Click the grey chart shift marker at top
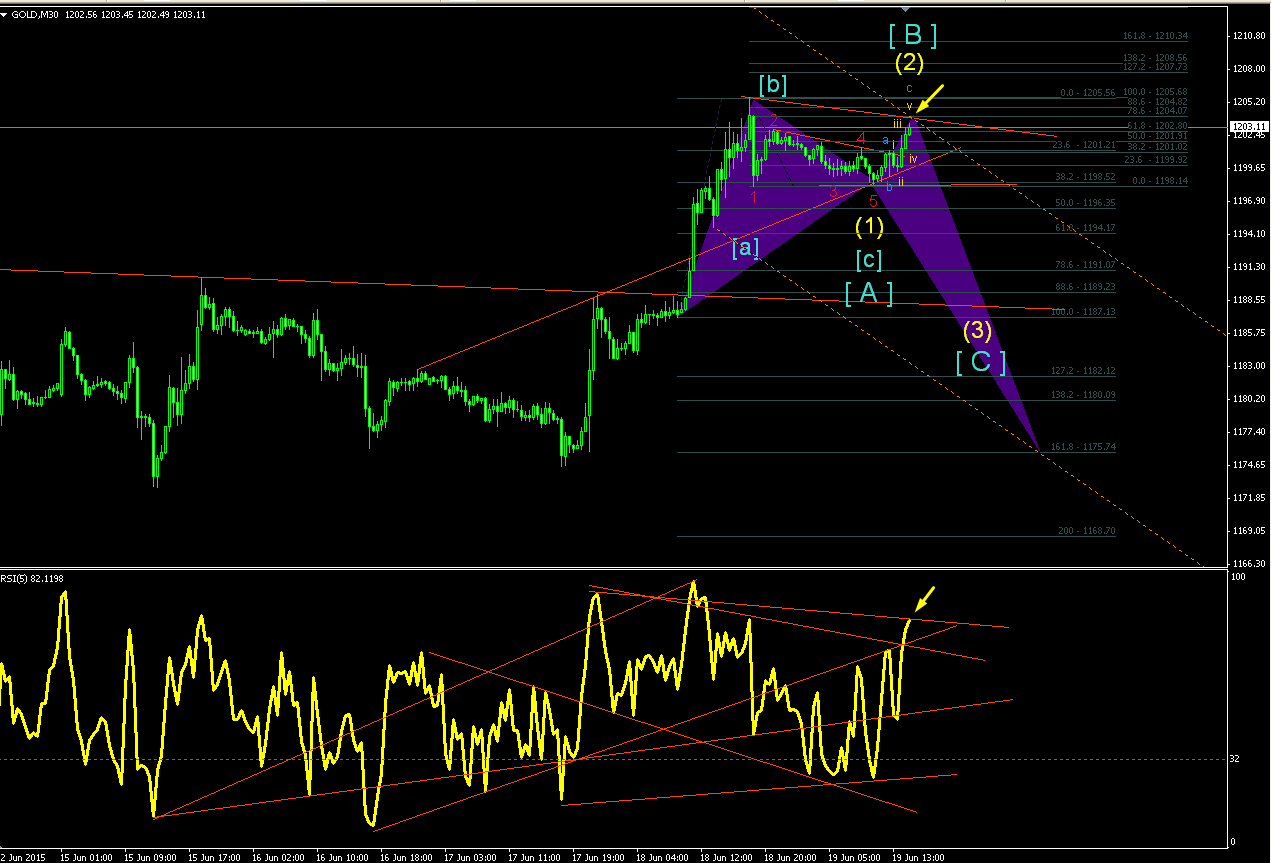This screenshot has height=863, width=1271. pyautogui.click(x=905, y=8)
